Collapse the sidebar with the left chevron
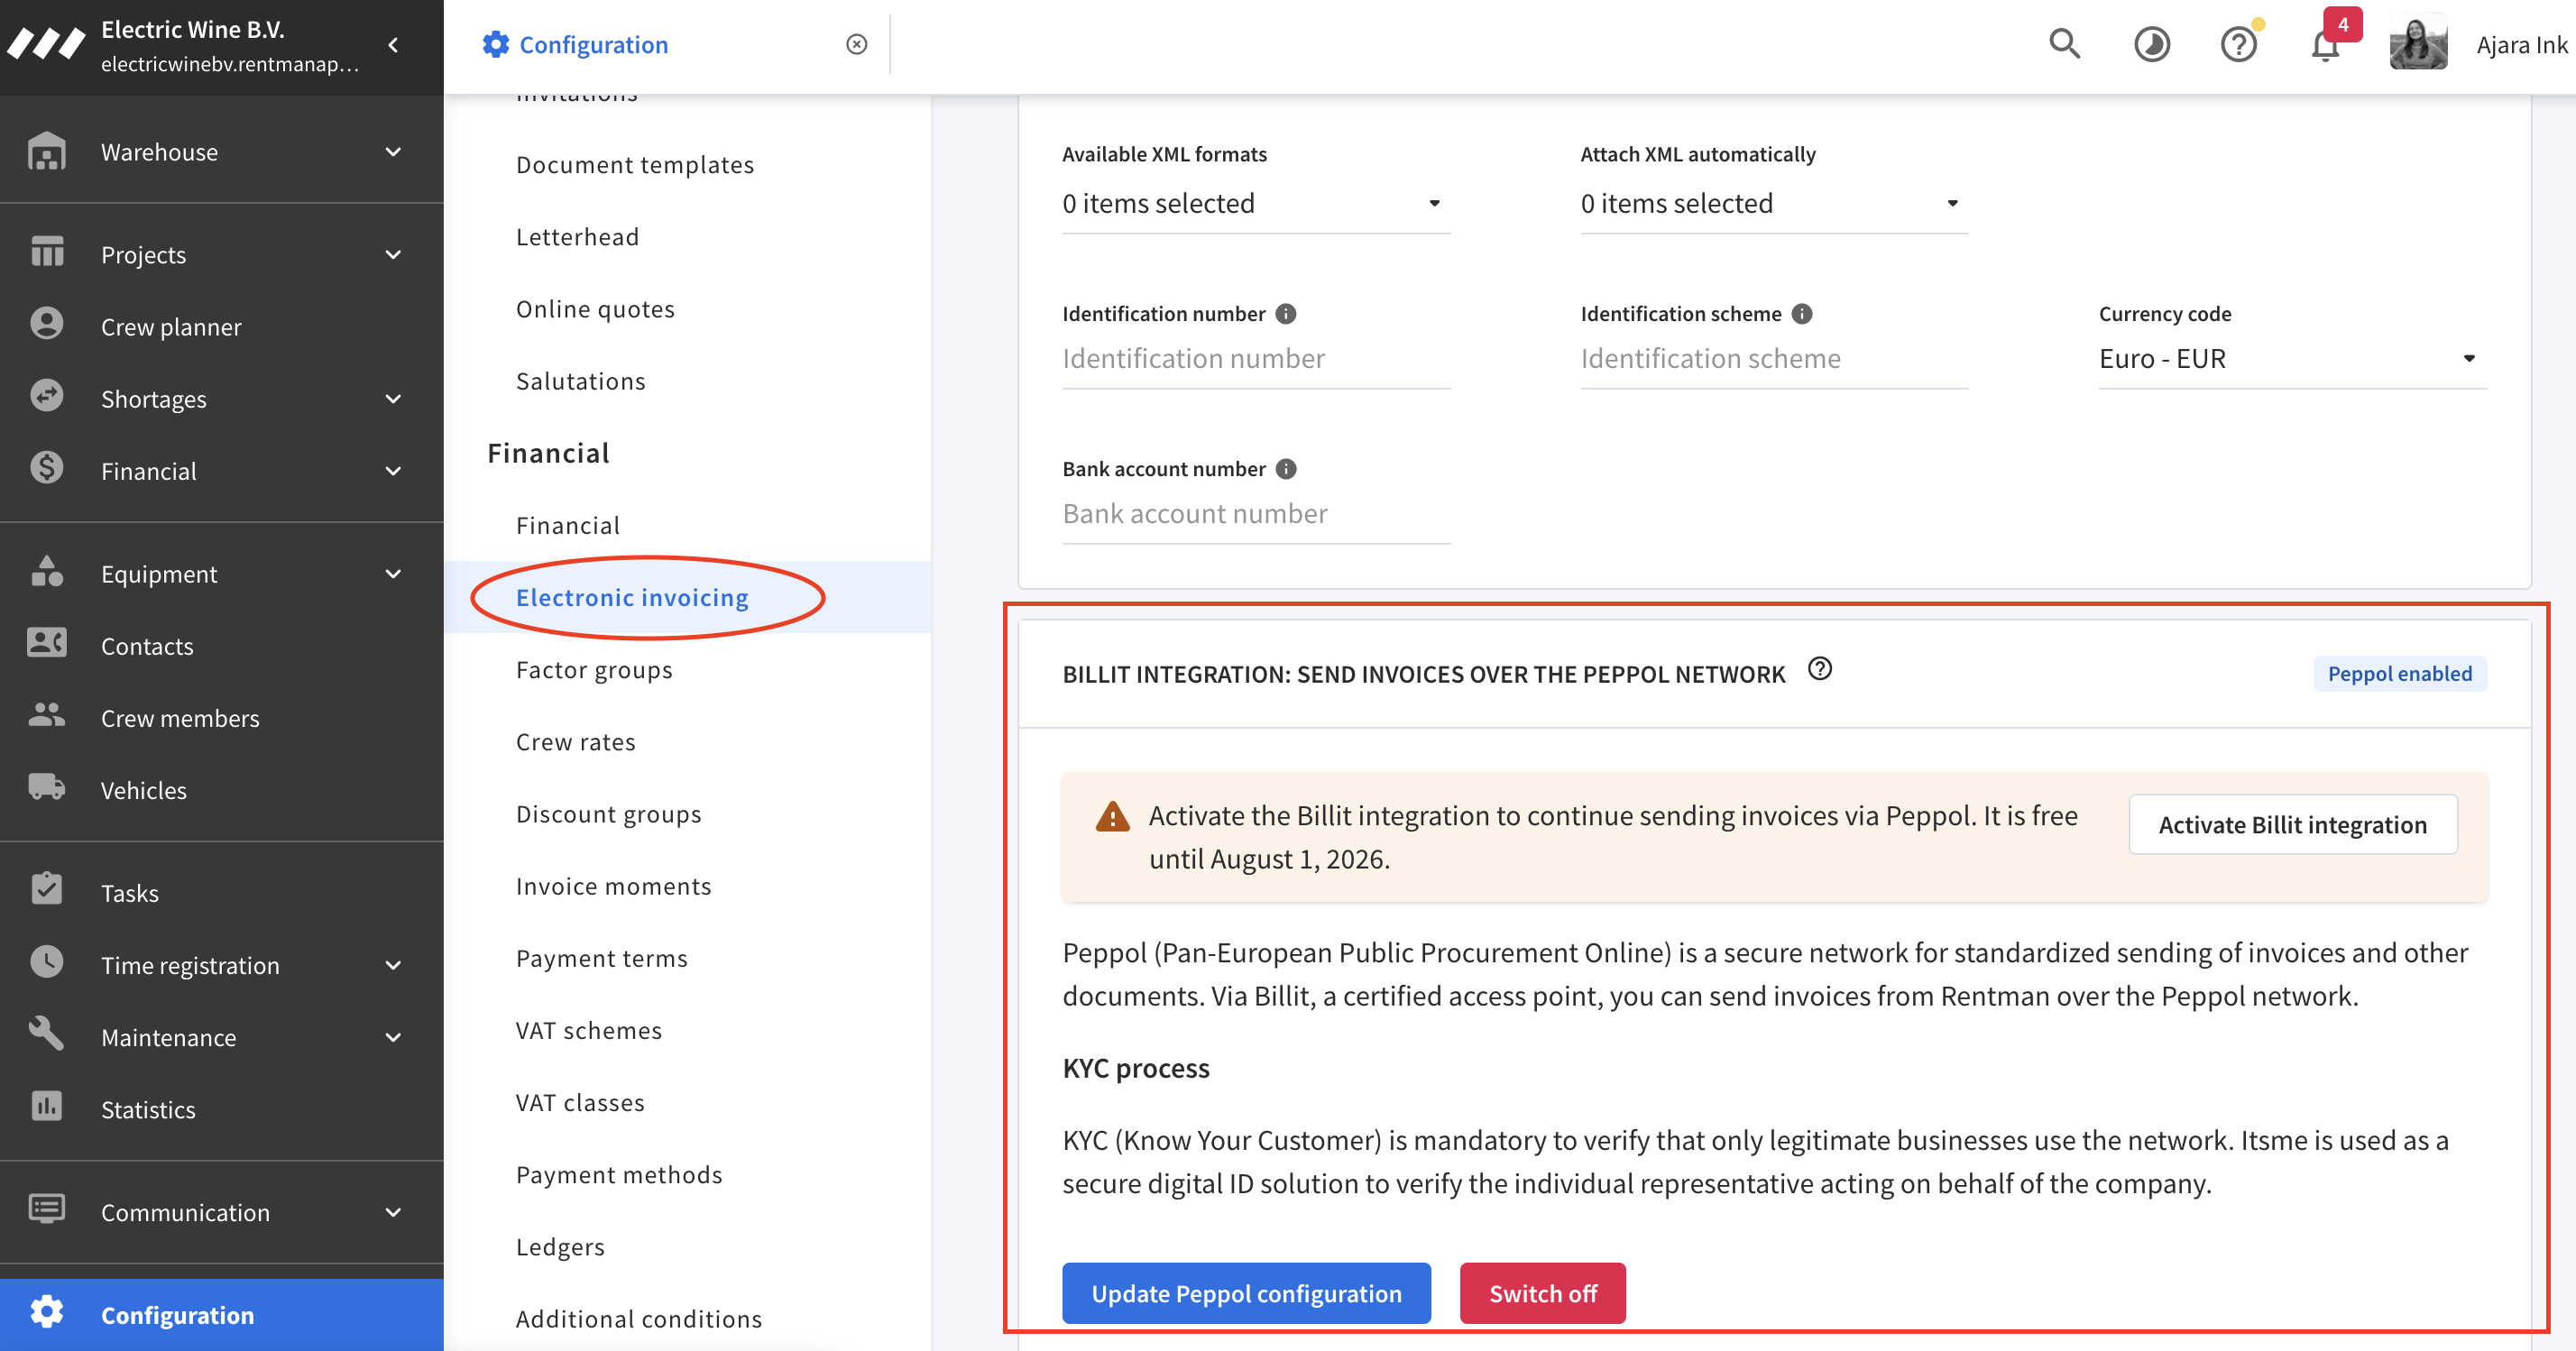This screenshot has height=1351, width=2576. [394, 45]
